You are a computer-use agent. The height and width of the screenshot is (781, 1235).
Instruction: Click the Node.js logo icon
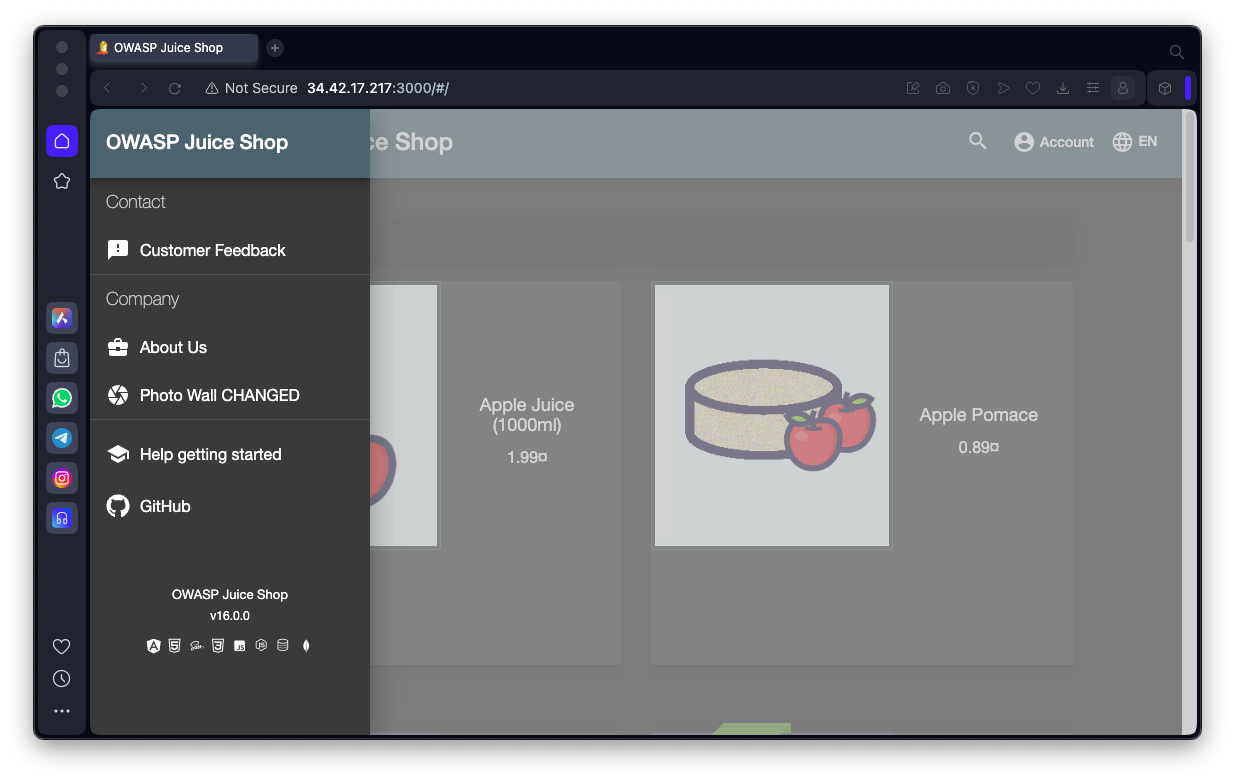click(x=261, y=646)
